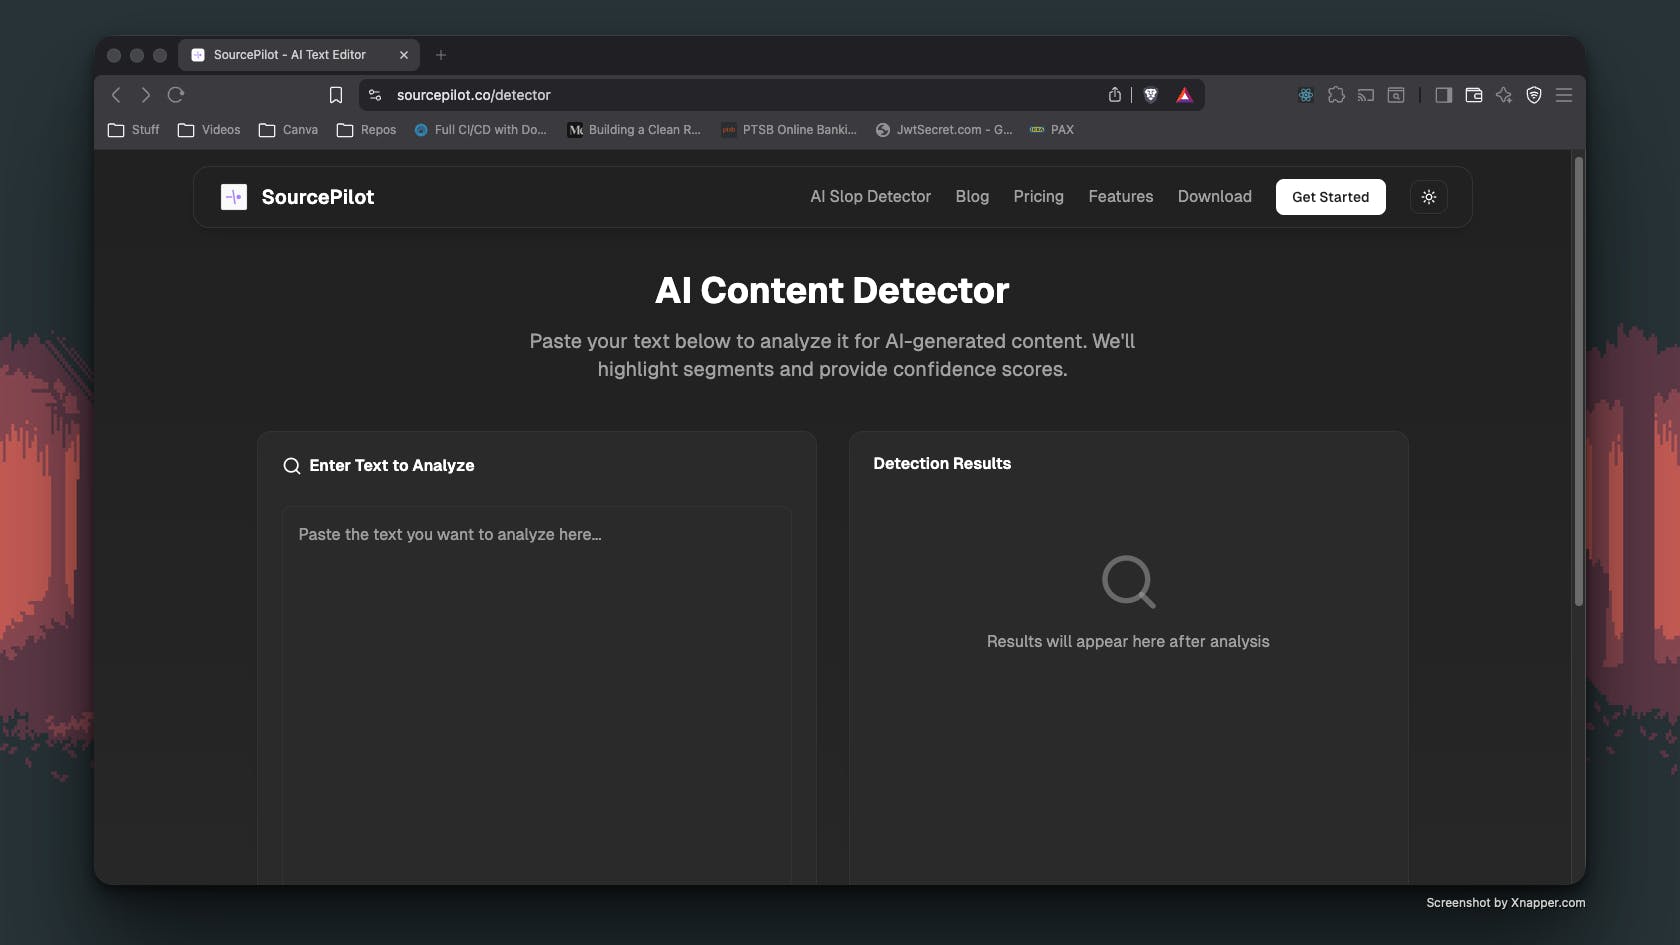This screenshot has height=945, width=1680.
Task: Open the JwtSecret.com bookmark
Action: click(944, 130)
